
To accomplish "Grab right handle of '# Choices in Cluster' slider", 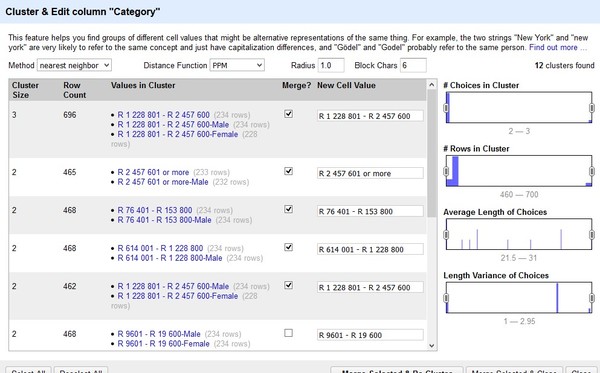I will point(592,108).
